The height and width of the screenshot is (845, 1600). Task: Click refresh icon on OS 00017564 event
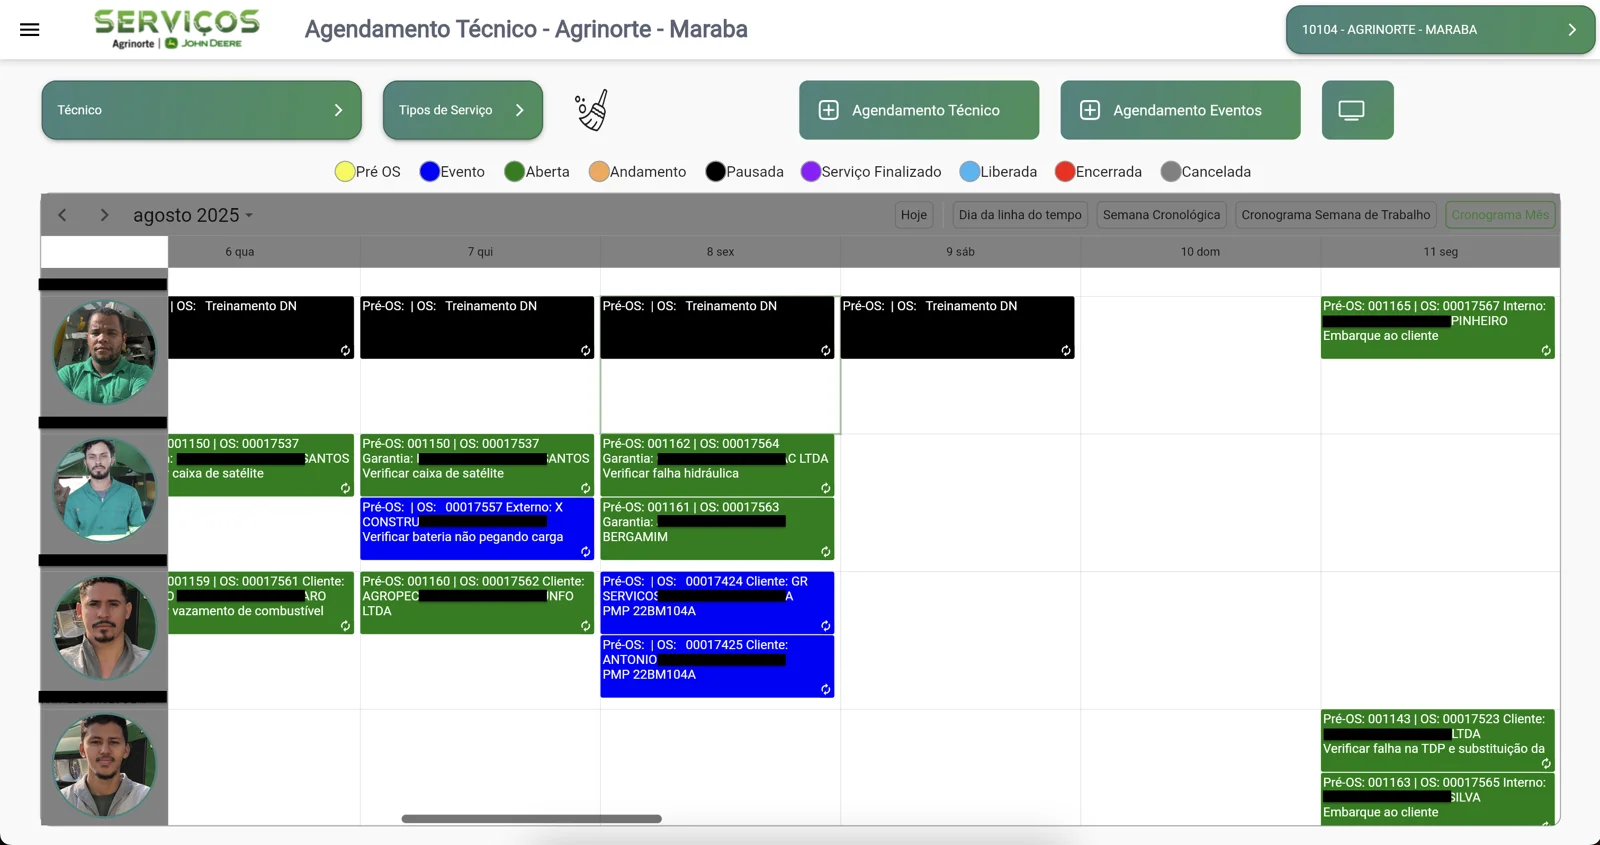point(826,489)
